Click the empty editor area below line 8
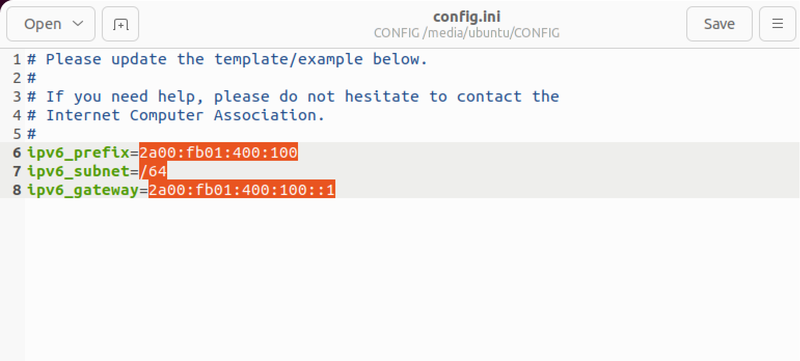The image size is (800, 361). pyautogui.click(x=412, y=279)
